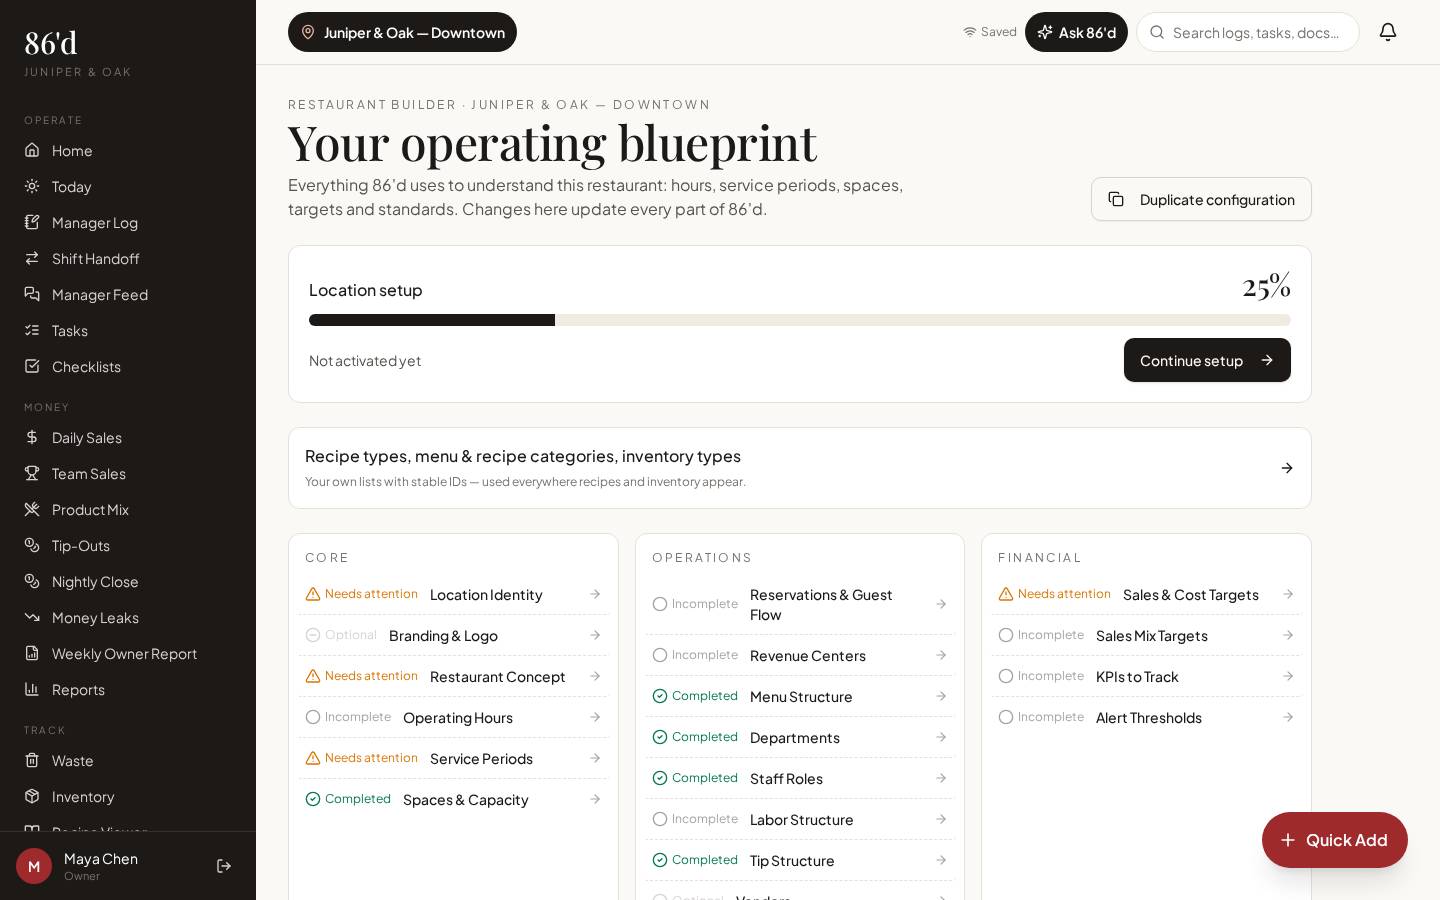
Task: Click the M avatar for Maya Chen
Action: (x=34, y=866)
